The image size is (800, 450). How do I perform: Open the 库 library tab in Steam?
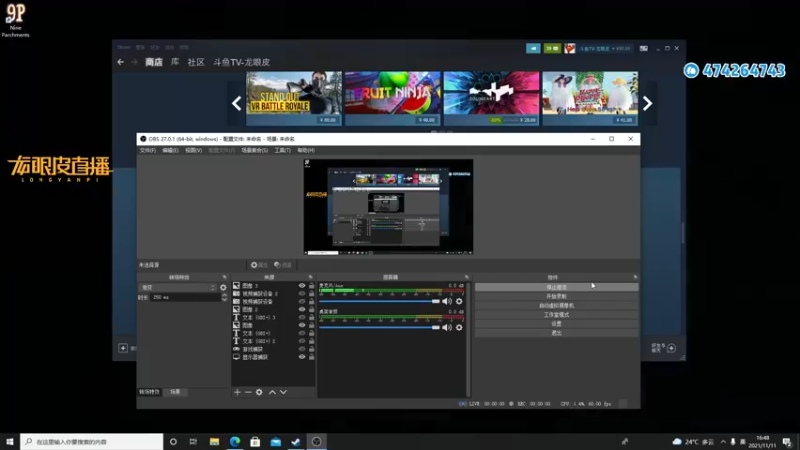click(x=175, y=62)
